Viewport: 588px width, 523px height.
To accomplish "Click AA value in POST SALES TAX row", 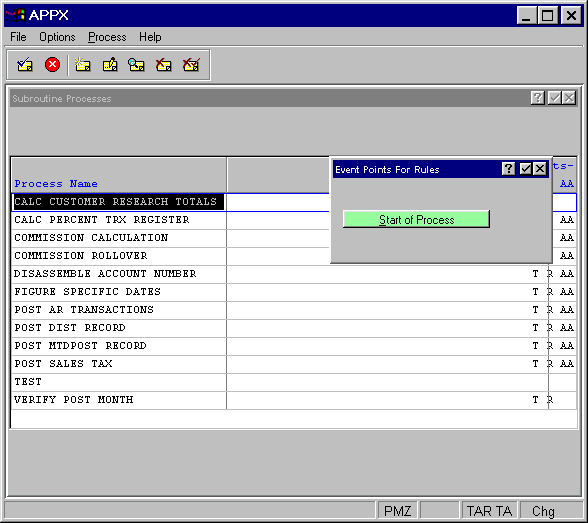I will (567, 364).
